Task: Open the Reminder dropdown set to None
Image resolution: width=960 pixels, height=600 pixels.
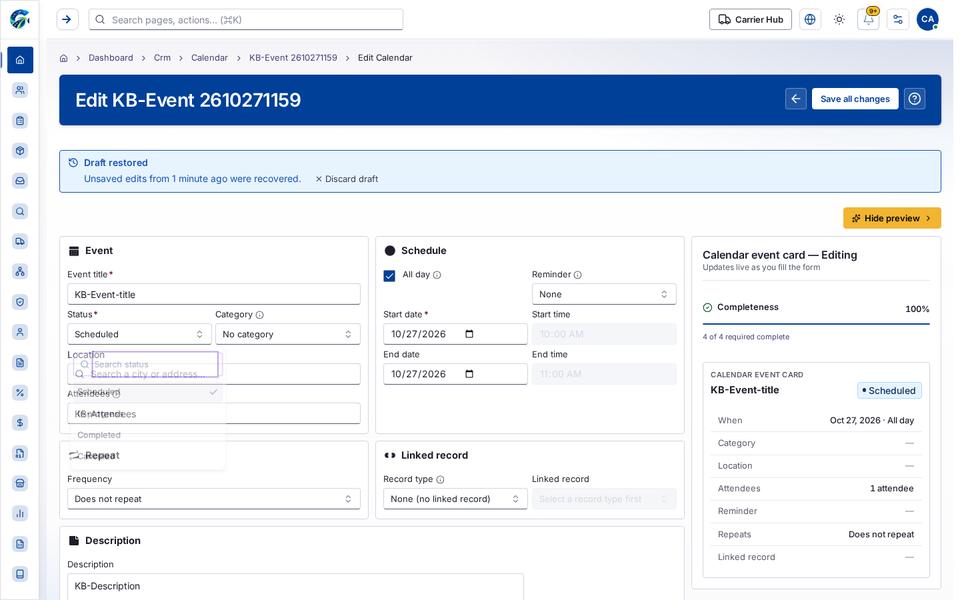Action: (604, 294)
